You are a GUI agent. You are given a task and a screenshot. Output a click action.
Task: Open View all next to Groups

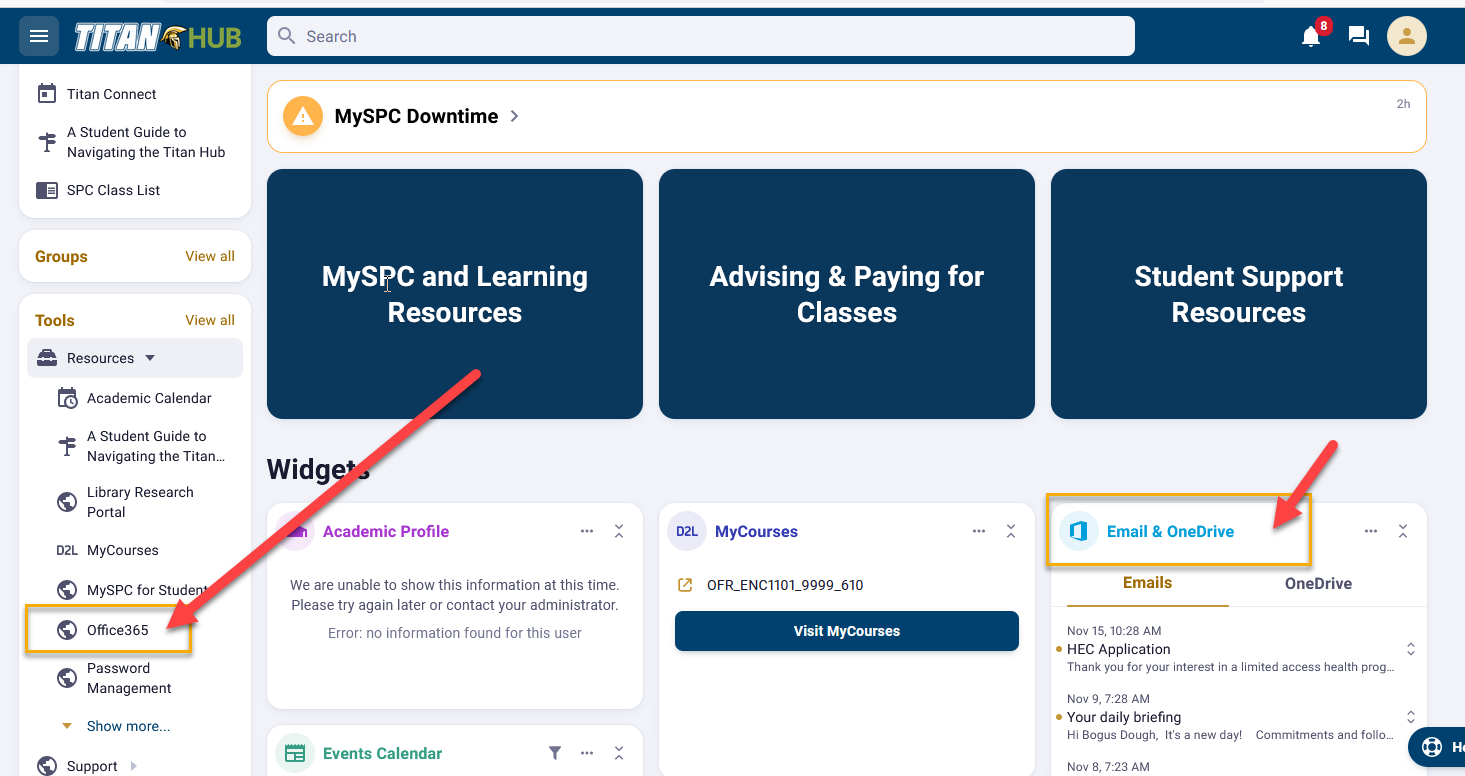[x=209, y=256]
